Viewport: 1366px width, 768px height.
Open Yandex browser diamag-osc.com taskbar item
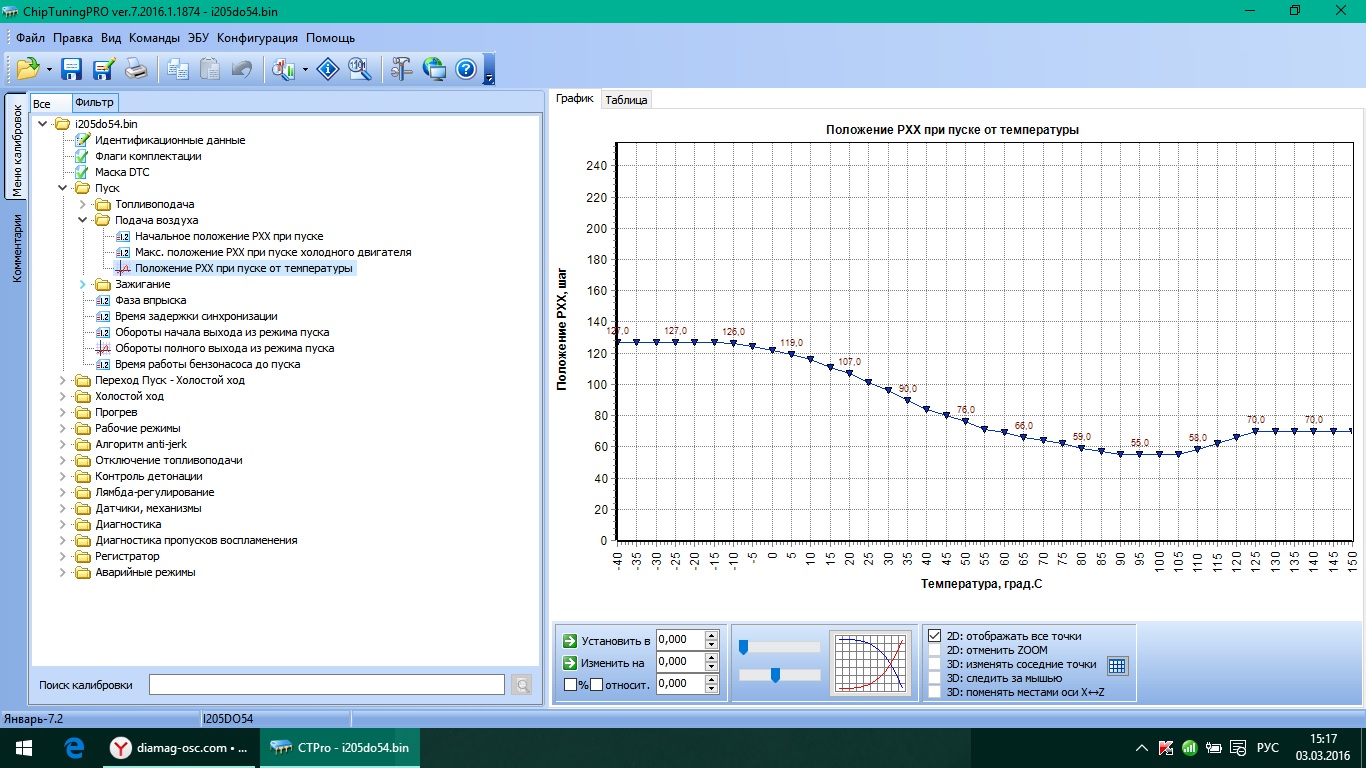click(x=179, y=747)
